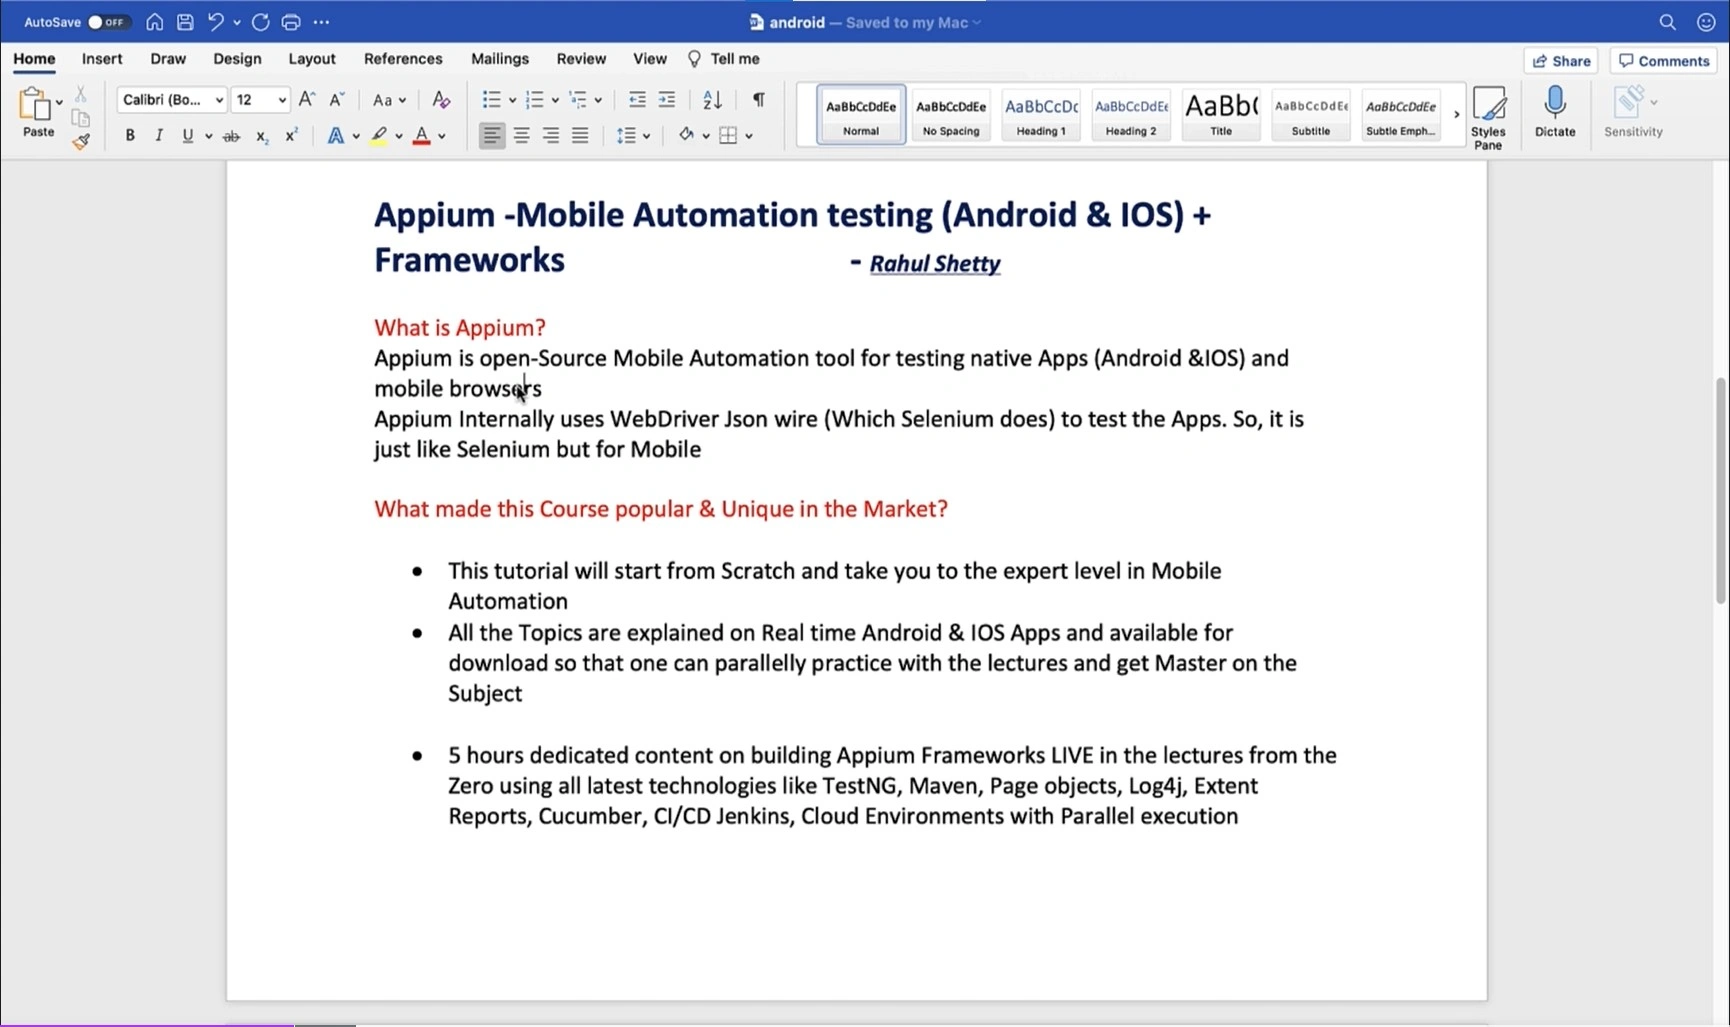Click the Dictate microphone button
Viewport: 1730px width, 1027px height.
pyautogui.click(x=1555, y=112)
